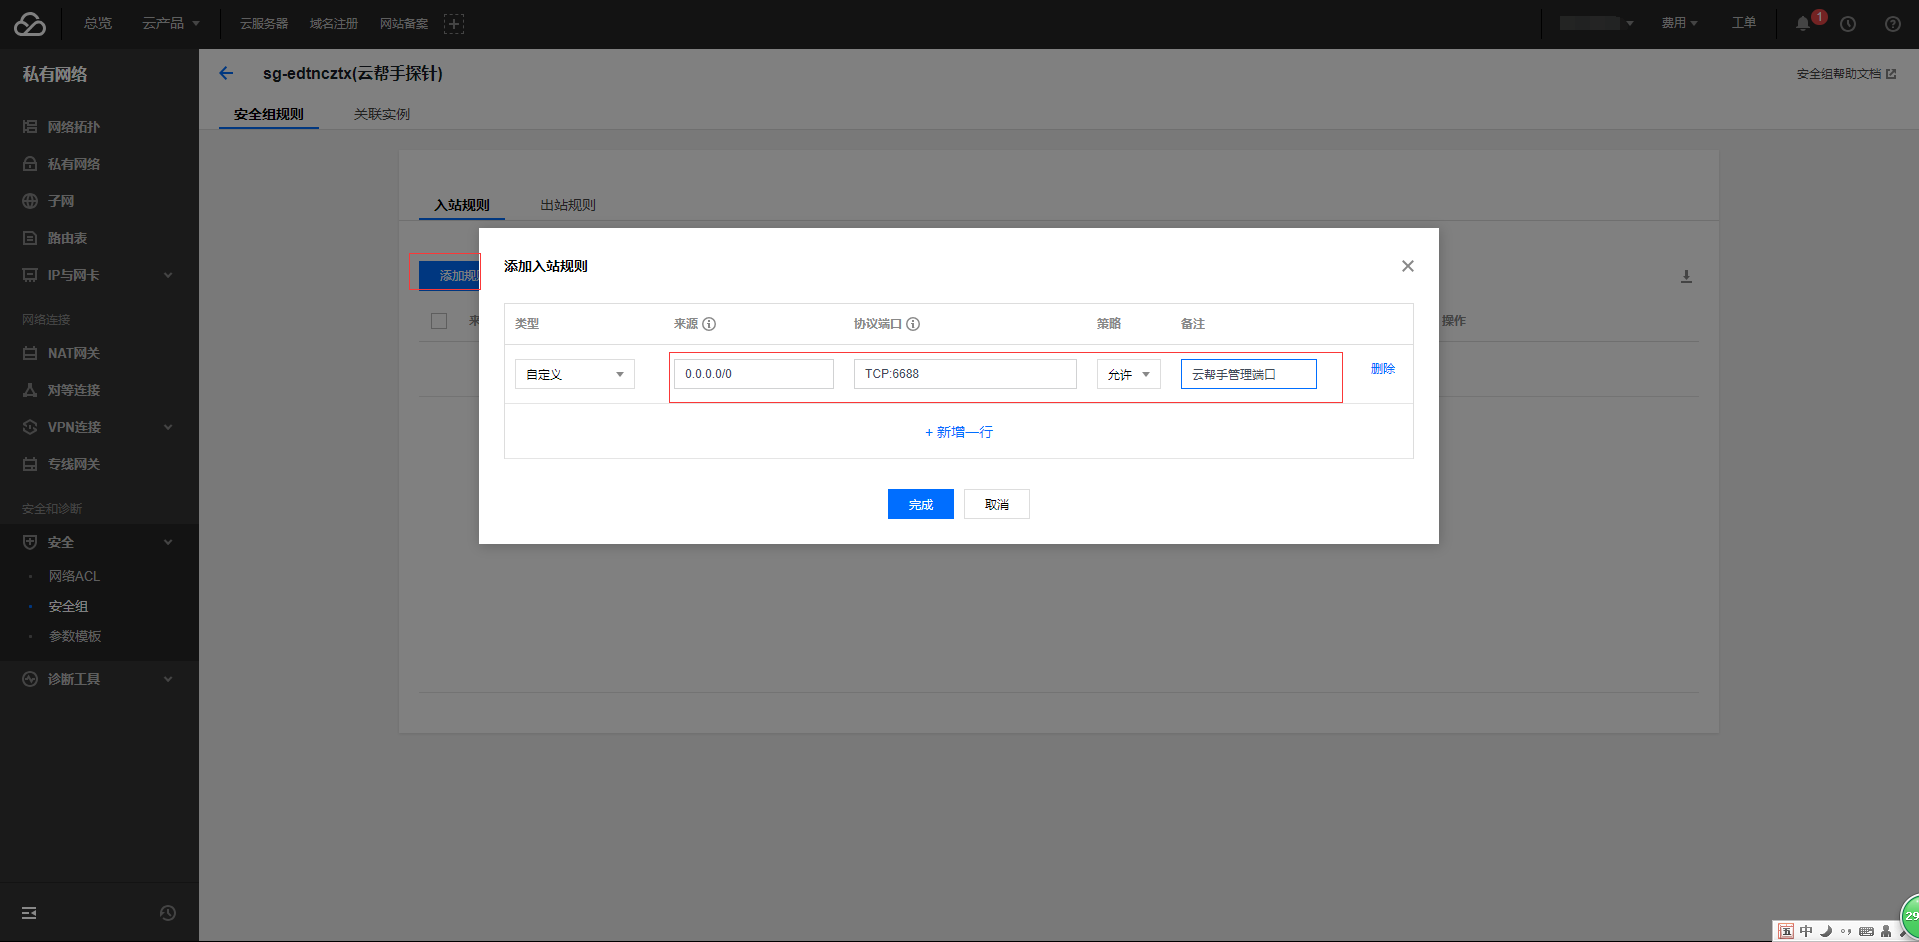Open the help question mark icon

pyautogui.click(x=1892, y=24)
